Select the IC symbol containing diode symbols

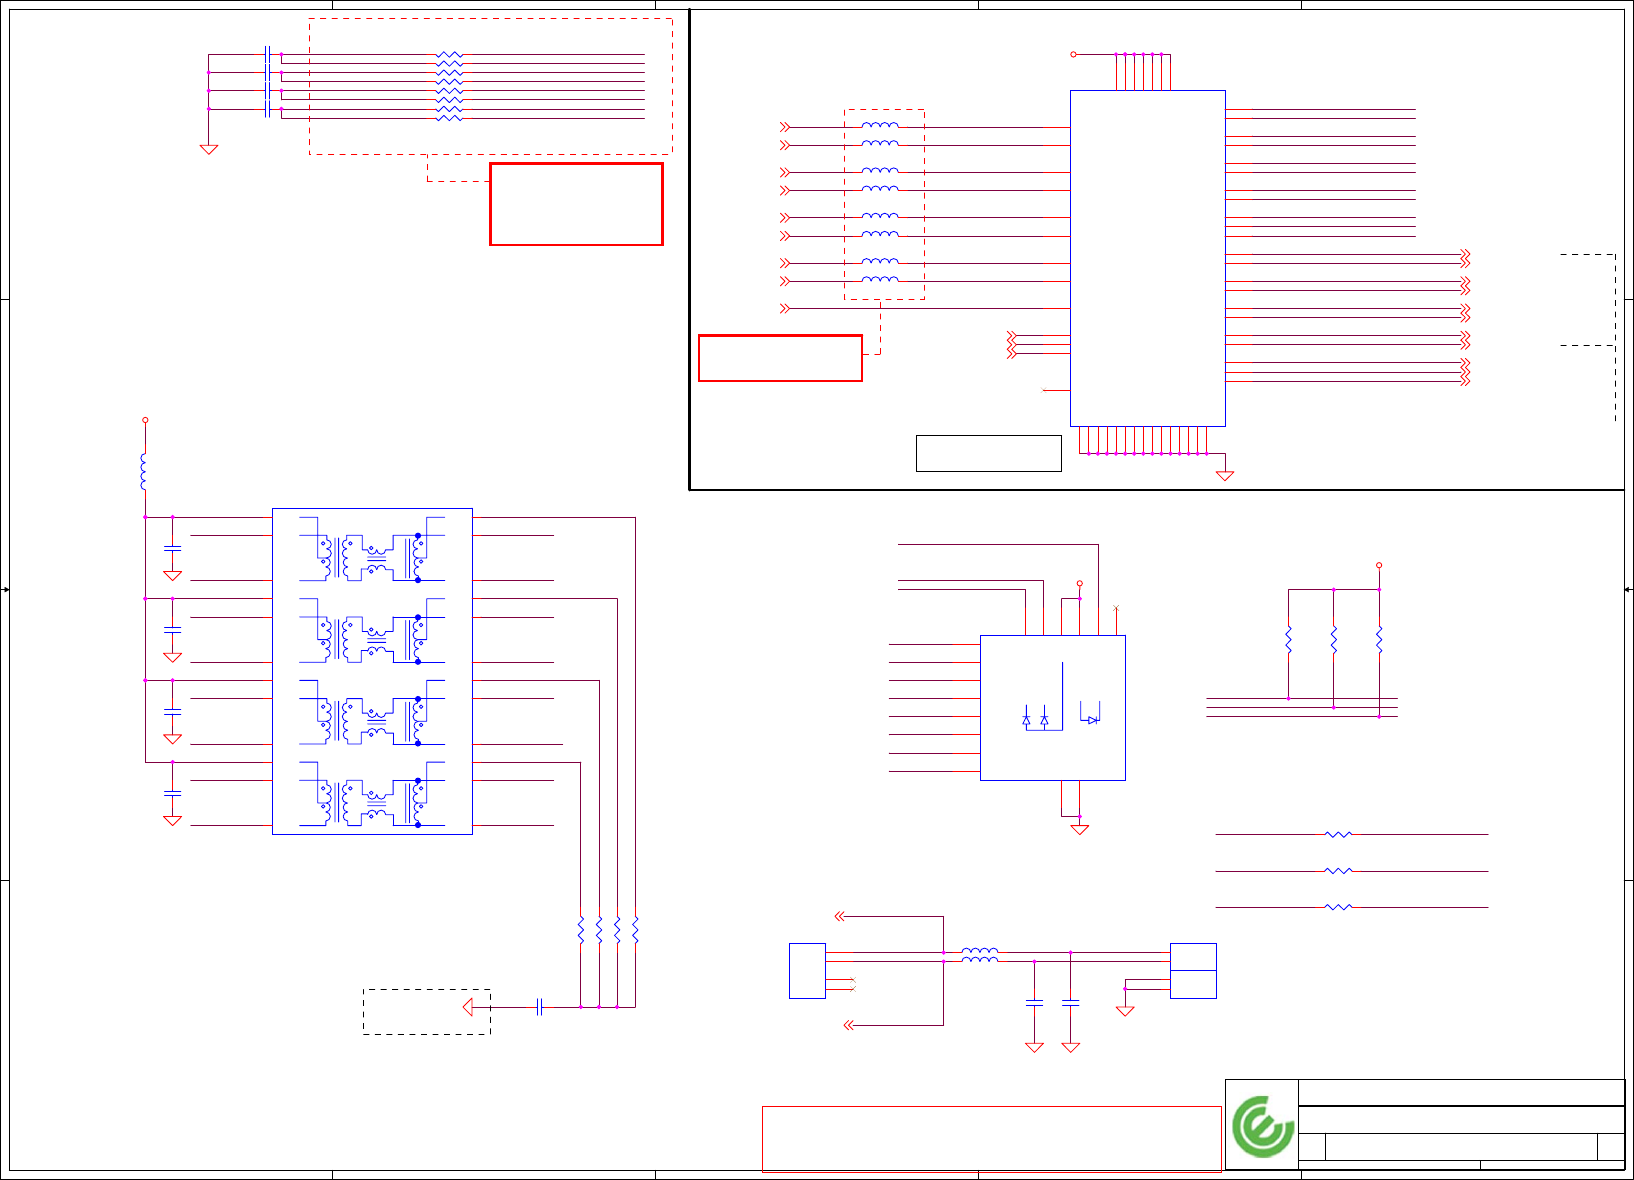1053,708
